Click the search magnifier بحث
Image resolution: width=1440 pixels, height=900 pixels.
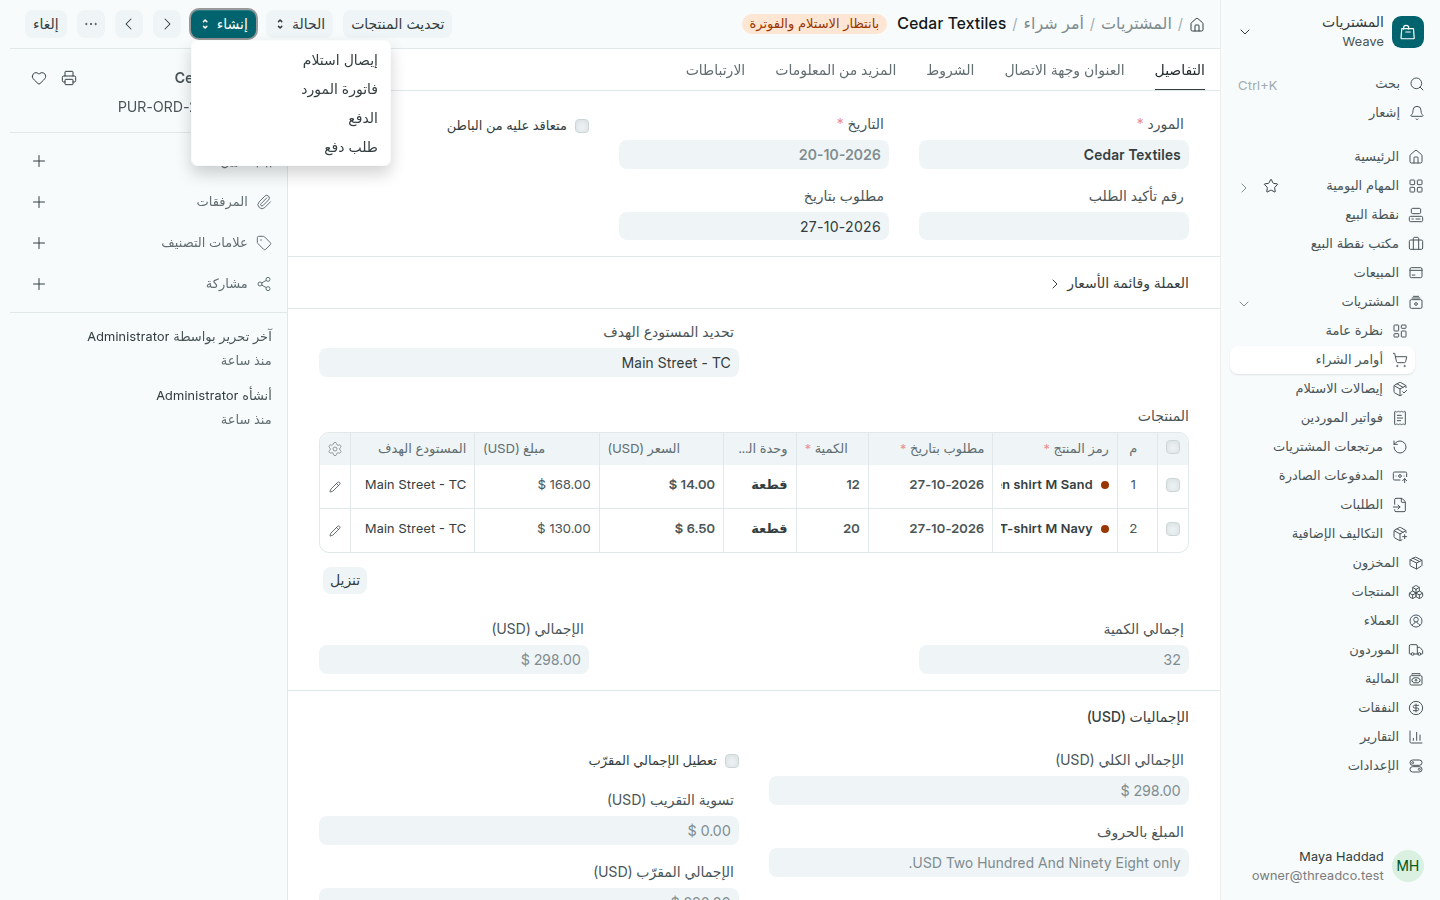point(1416,84)
